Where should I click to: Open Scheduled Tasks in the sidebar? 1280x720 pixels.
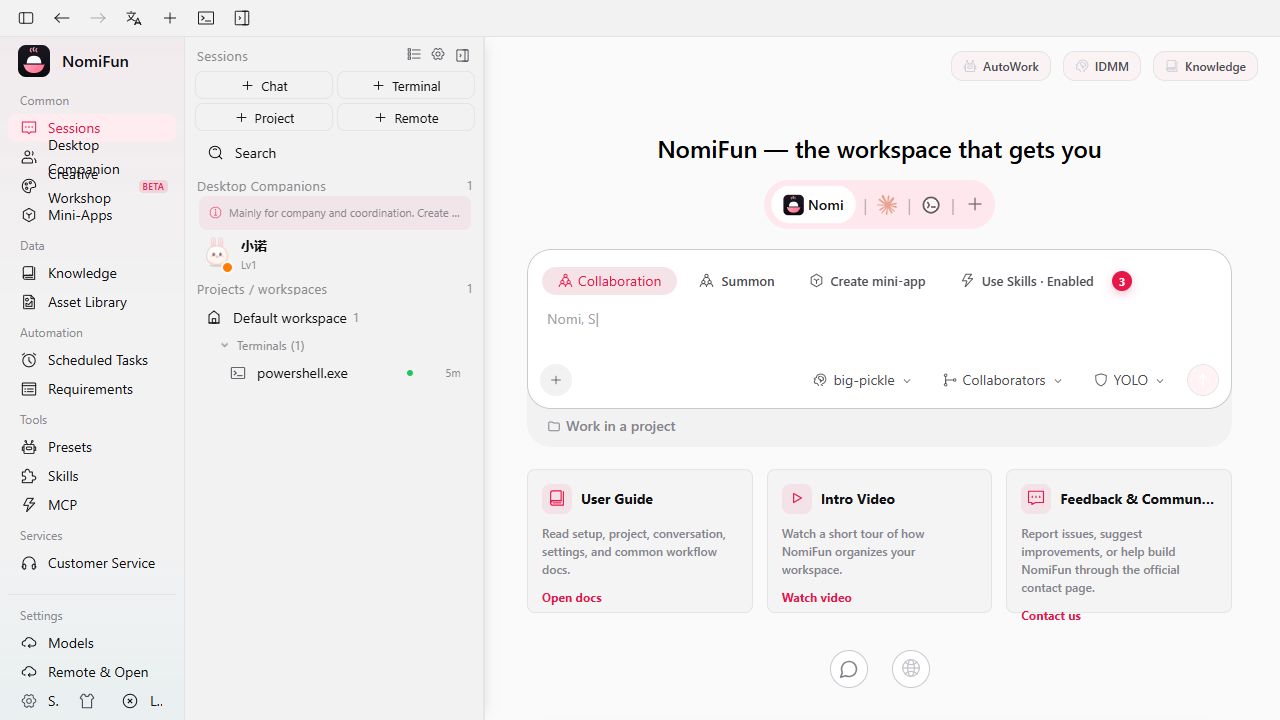pyautogui.click(x=92, y=360)
